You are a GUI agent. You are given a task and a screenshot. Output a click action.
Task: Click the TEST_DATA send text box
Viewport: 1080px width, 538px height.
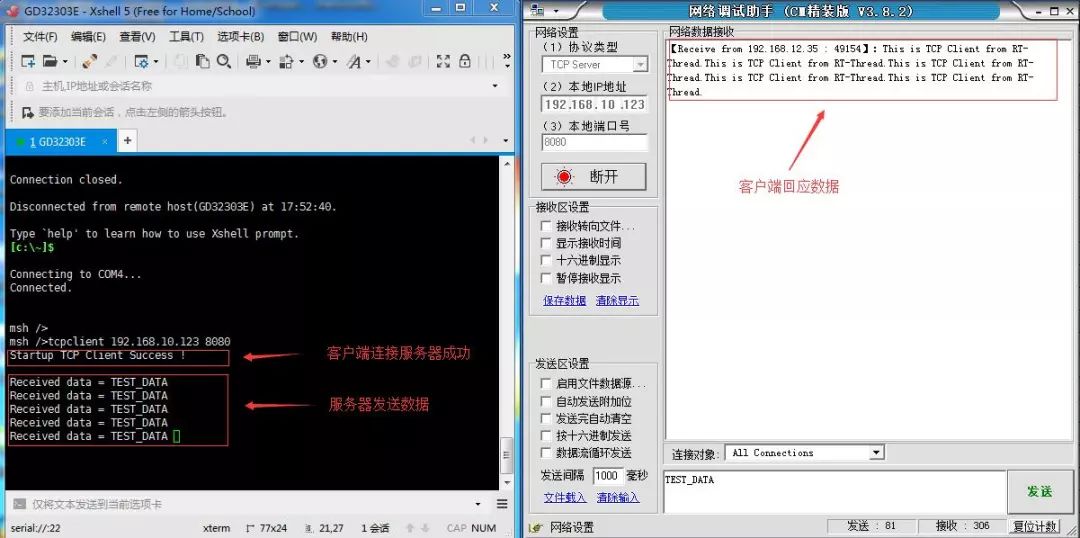[834, 492]
